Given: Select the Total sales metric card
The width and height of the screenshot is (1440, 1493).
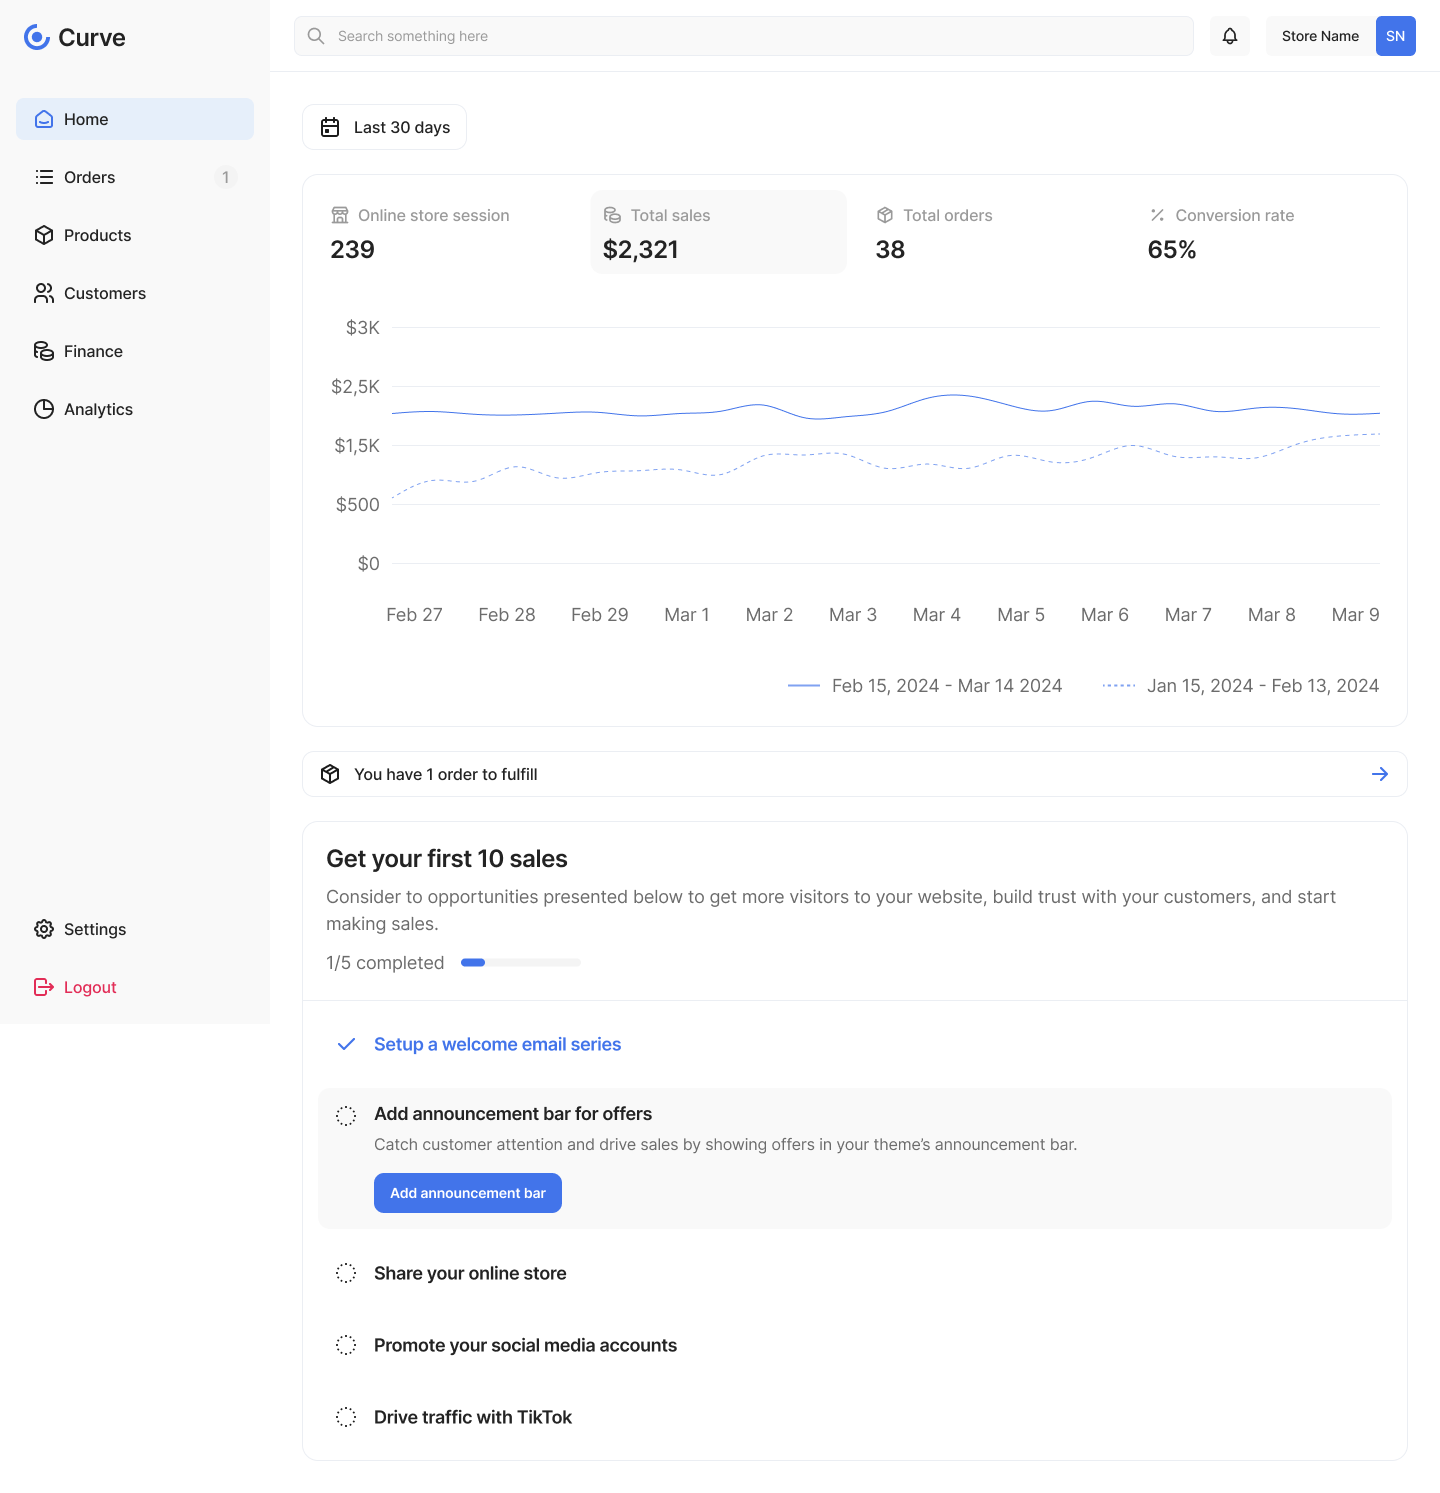Looking at the screenshot, I should point(719,232).
